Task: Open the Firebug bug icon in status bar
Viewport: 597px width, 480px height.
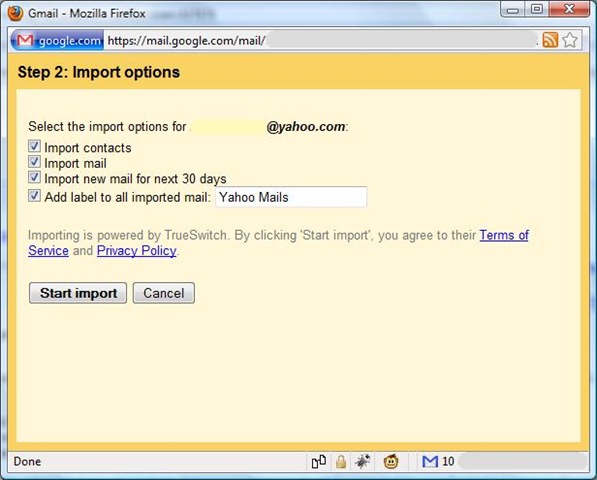Action: 362,461
